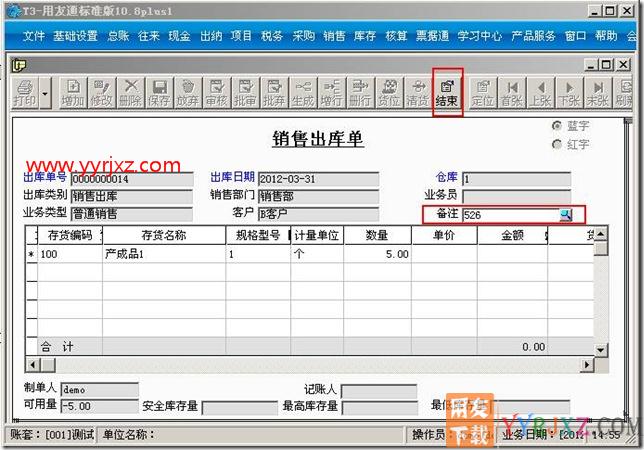
Task: Open the 学习中心 menu
Action: tap(480, 36)
